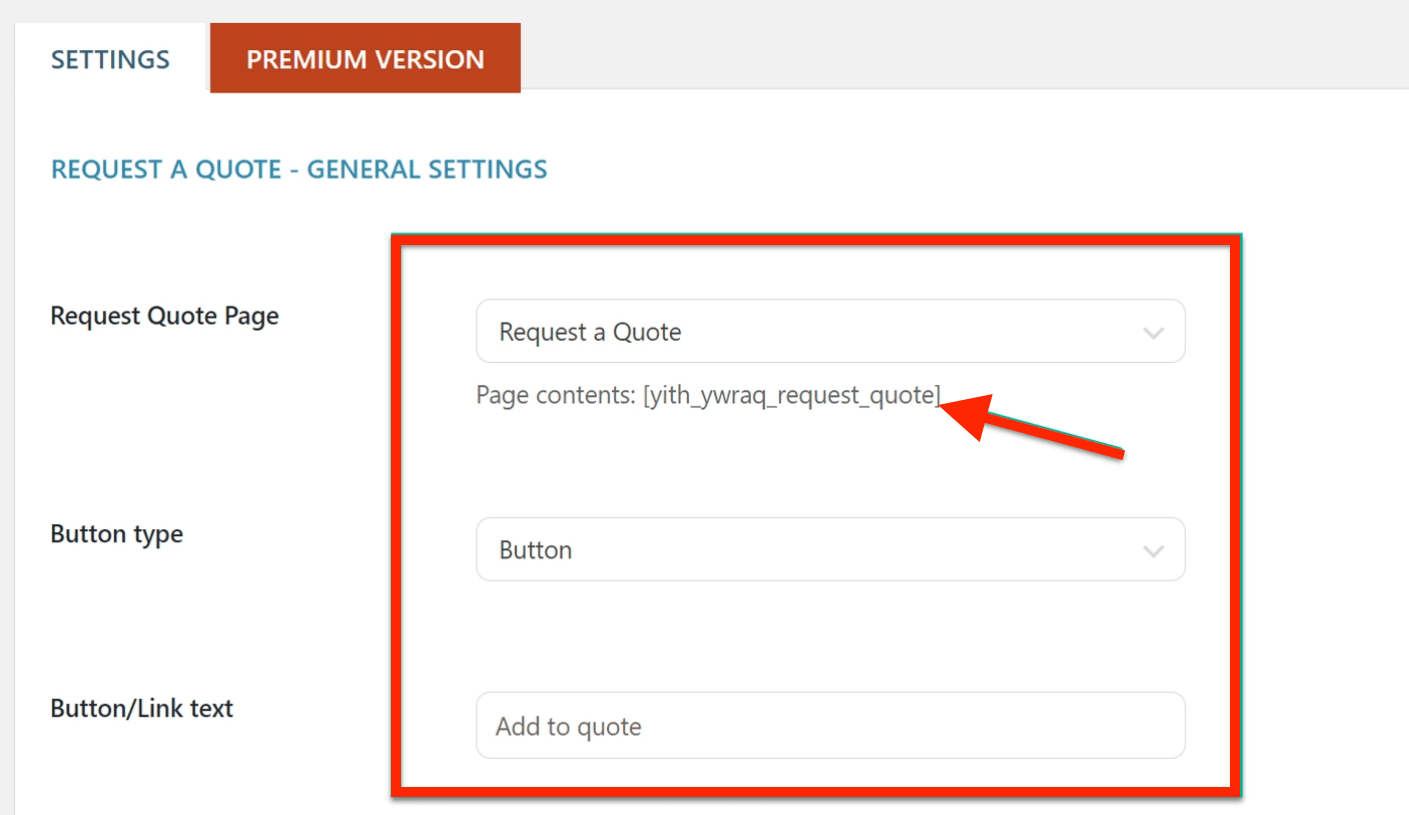1409x815 pixels.
Task: Focus the Button/Link text input field
Action: pos(829,726)
